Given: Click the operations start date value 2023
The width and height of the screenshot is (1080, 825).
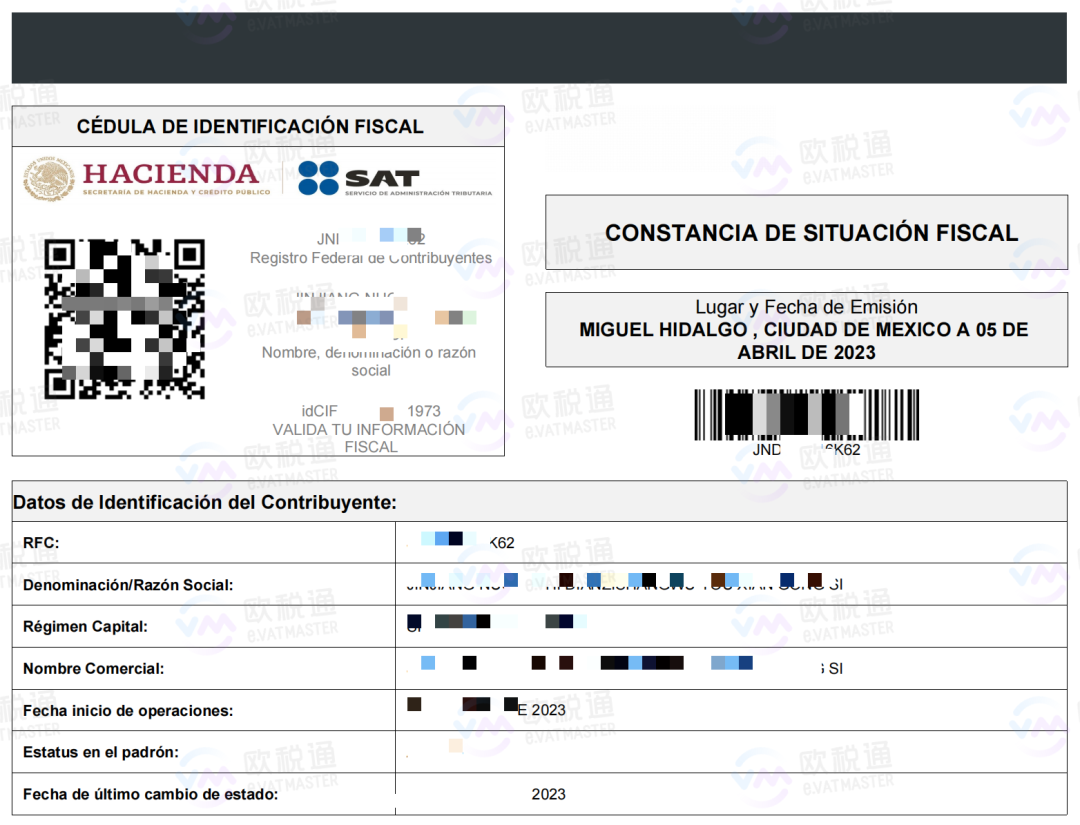Looking at the screenshot, I should pyautogui.click(x=486, y=709).
